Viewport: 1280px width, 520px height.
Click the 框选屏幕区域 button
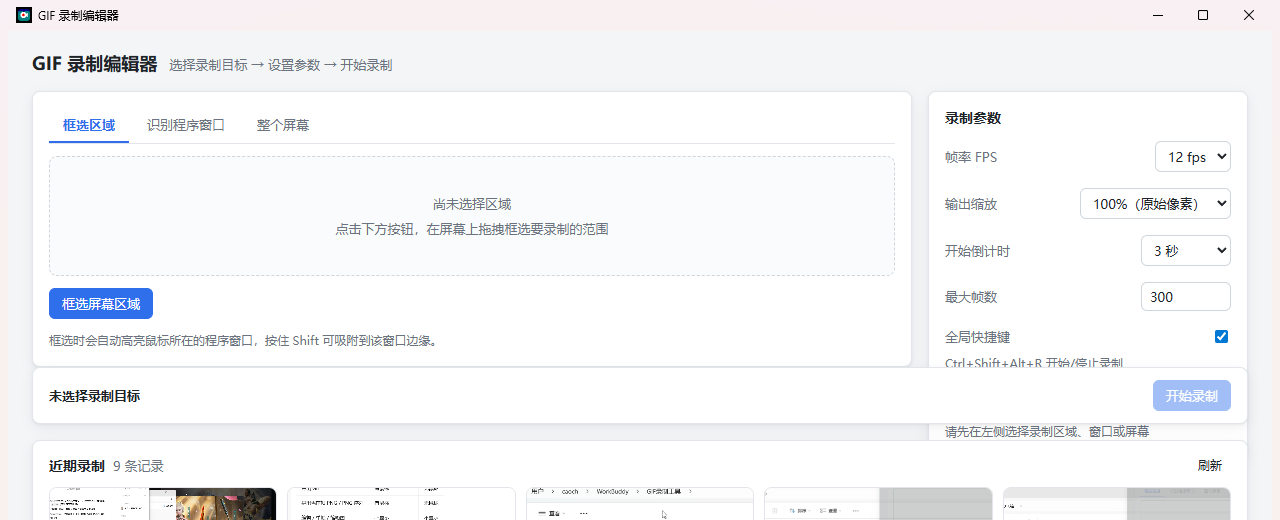click(x=101, y=304)
